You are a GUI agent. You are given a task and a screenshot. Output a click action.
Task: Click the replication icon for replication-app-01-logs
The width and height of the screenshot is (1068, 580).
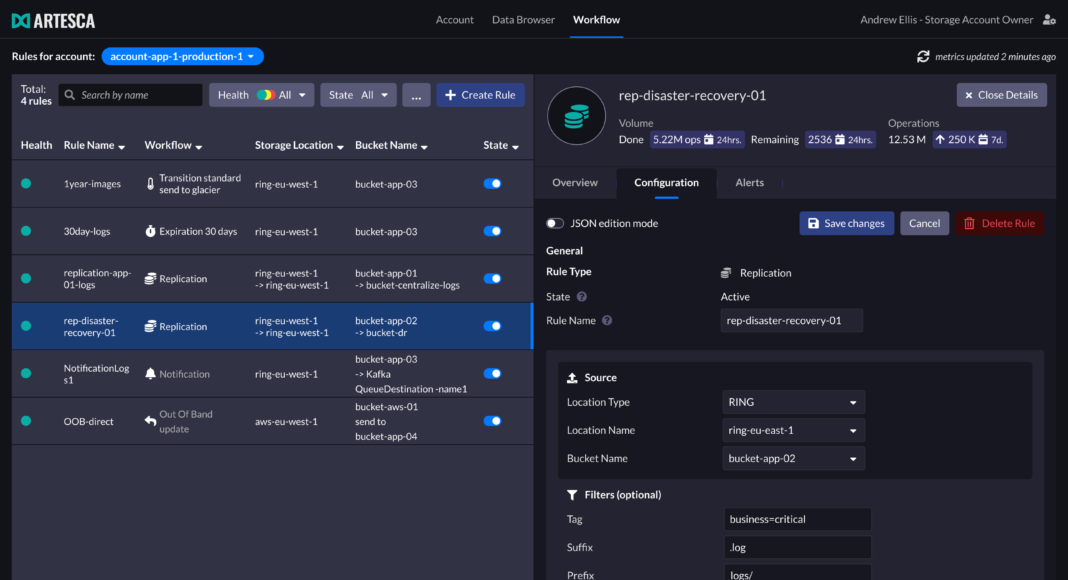(151, 278)
